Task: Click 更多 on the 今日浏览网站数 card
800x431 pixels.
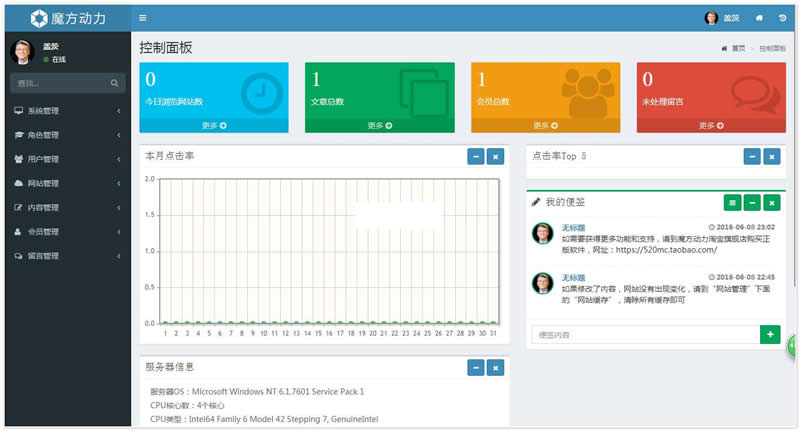Action: click(213, 126)
